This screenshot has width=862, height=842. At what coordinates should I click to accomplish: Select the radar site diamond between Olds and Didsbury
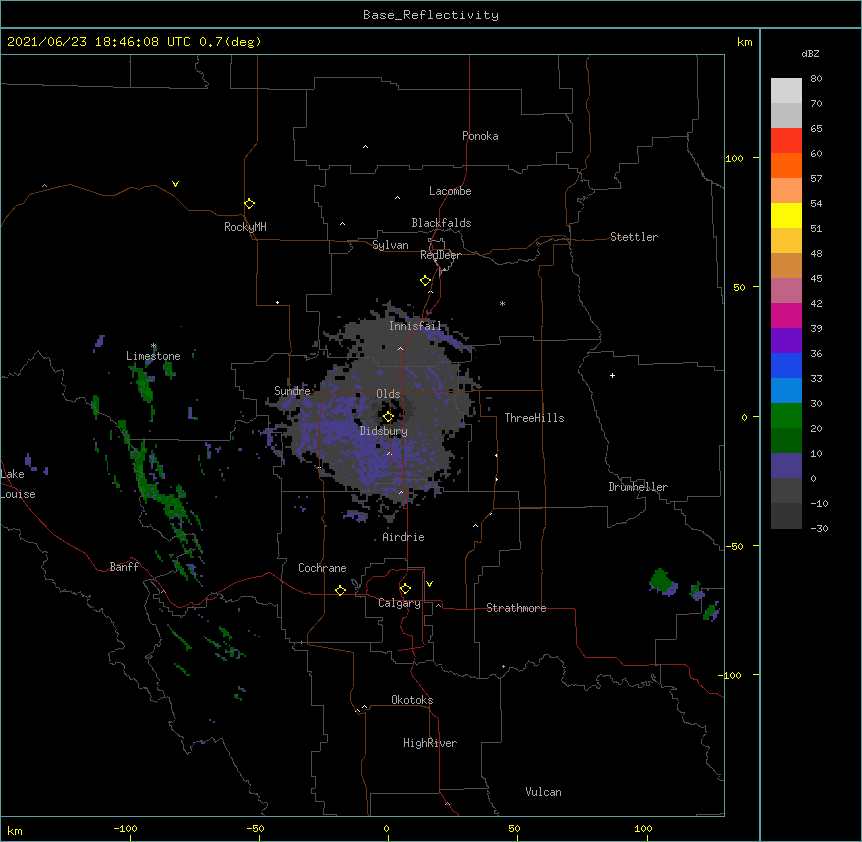[x=388, y=417]
